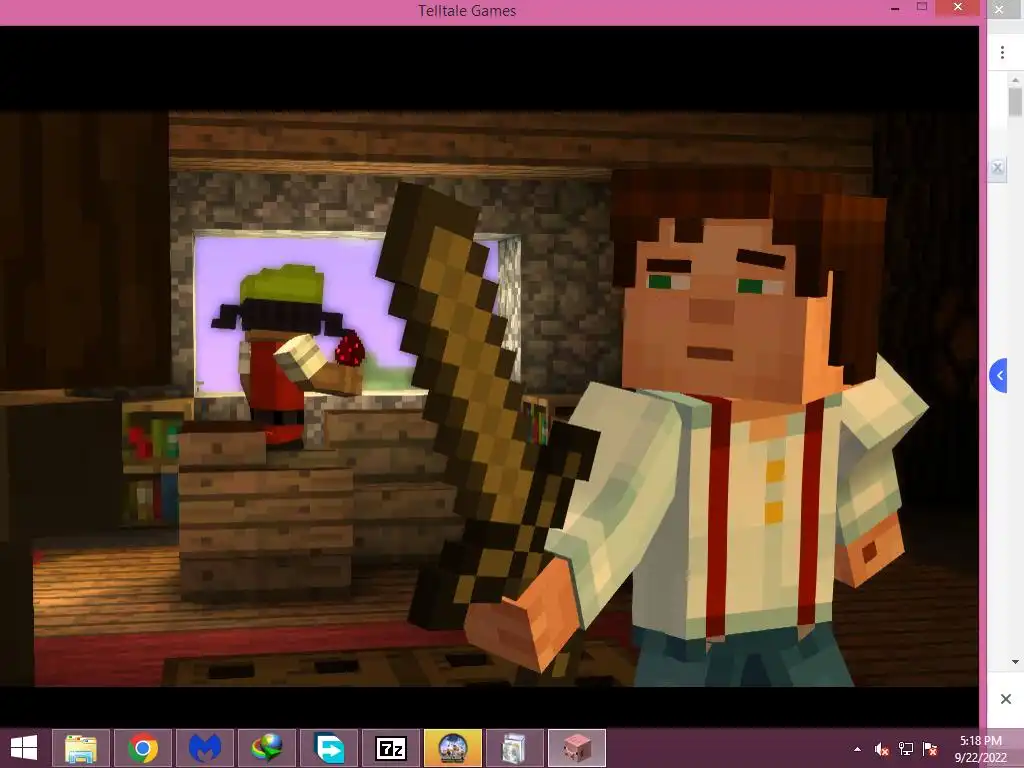The image size is (1024, 768).
Task: Open the blue arrow app on taskbar
Action: click(329, 748)
